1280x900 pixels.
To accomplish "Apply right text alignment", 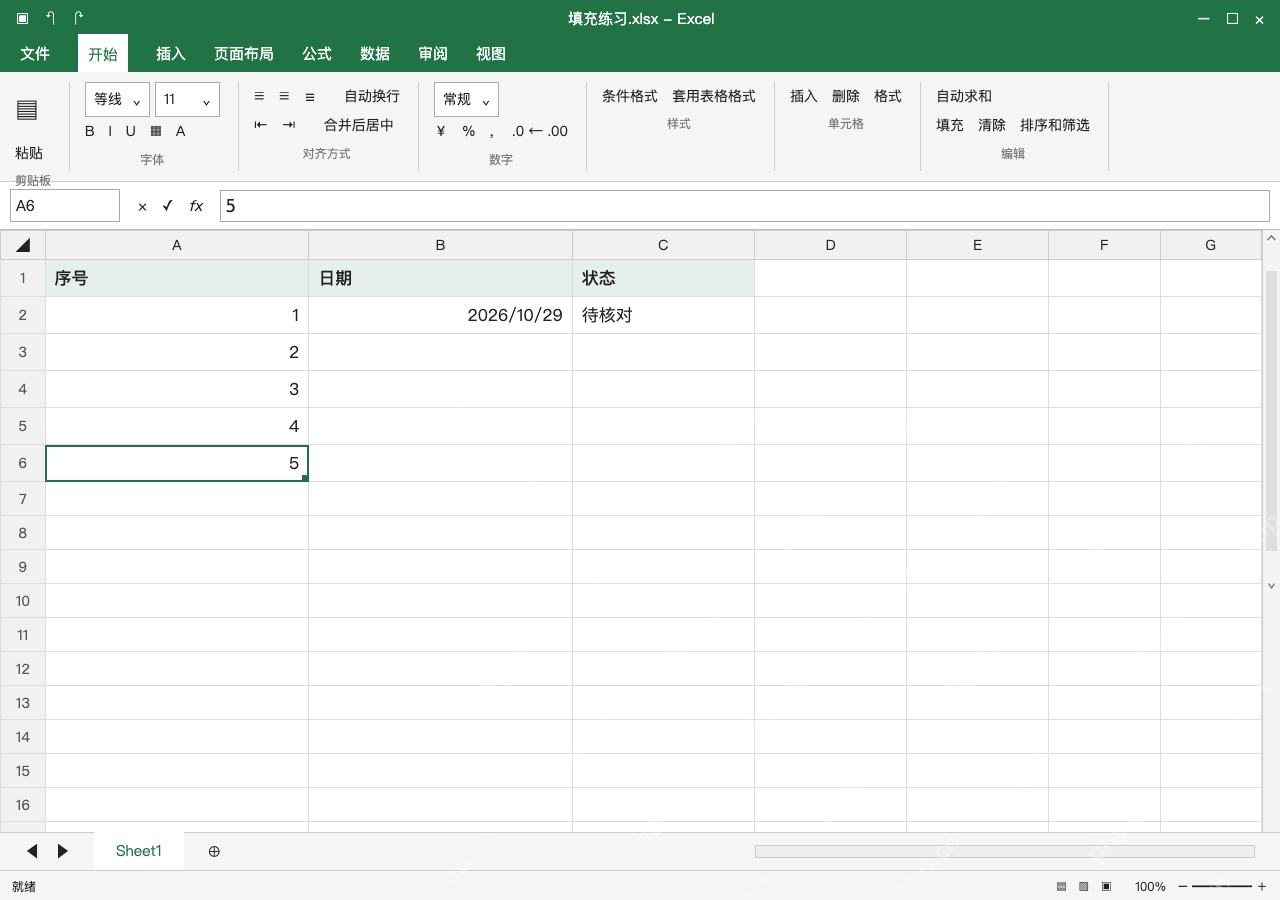I will tap(310, 96).
